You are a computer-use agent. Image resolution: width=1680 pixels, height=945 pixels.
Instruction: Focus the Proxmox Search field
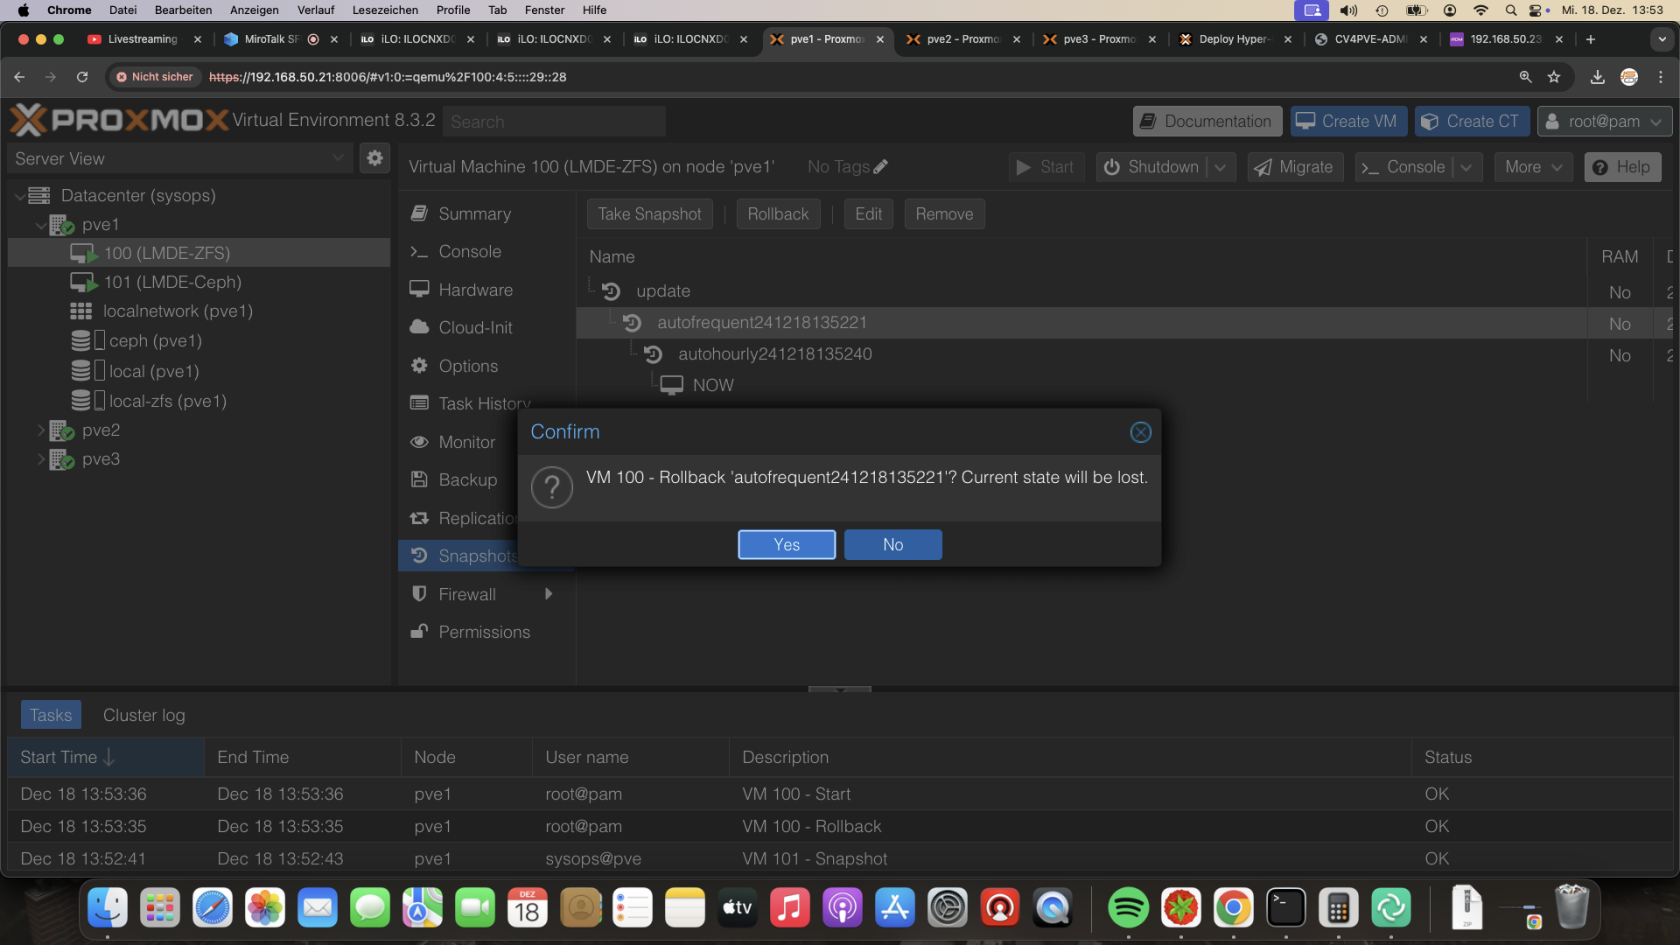tap(554, 121)
